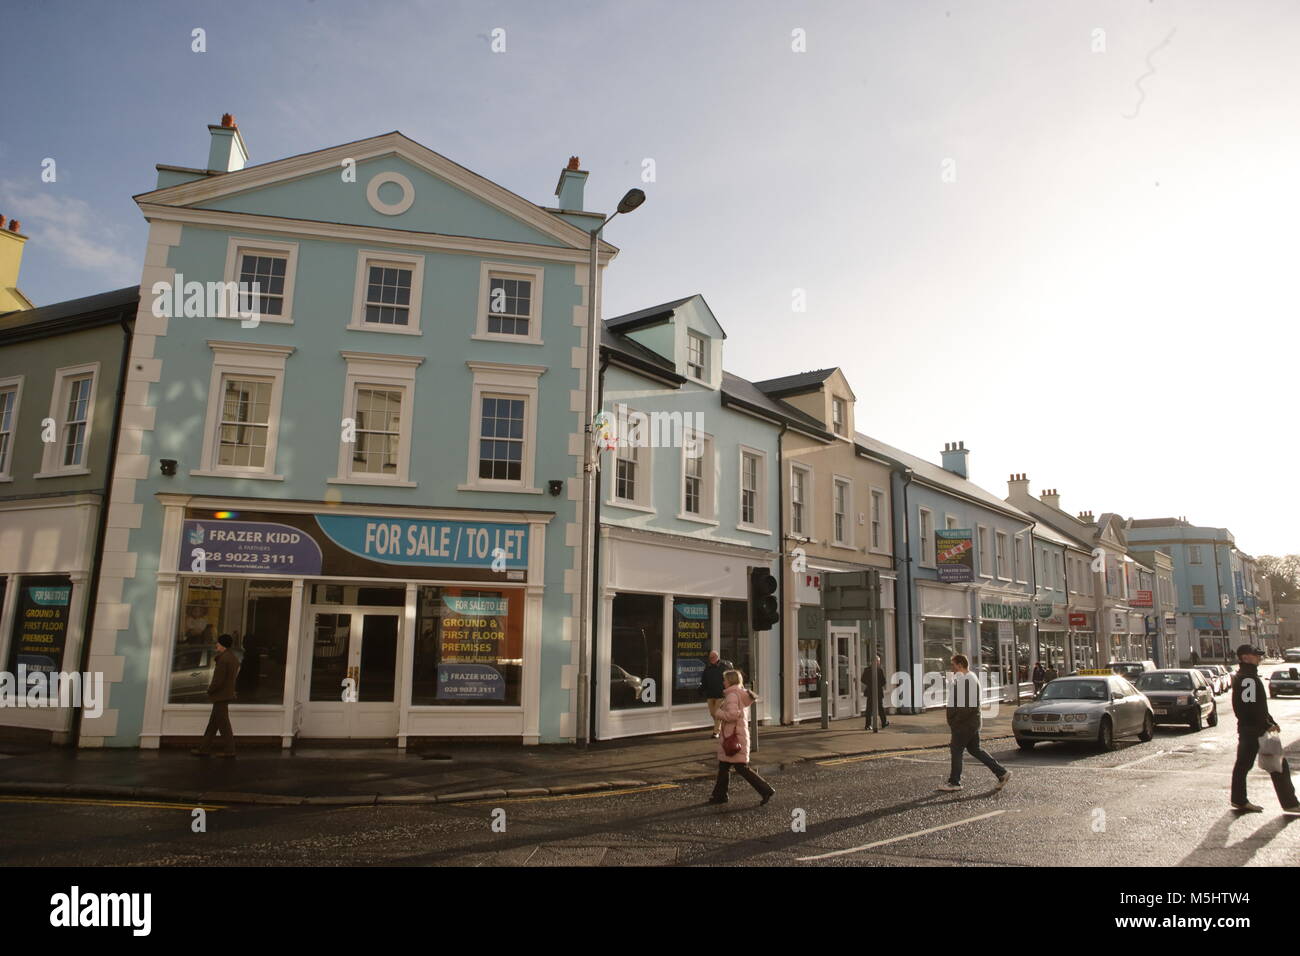
Task: Click the alamy logo in the black footer bar
Action: point(102,910)
